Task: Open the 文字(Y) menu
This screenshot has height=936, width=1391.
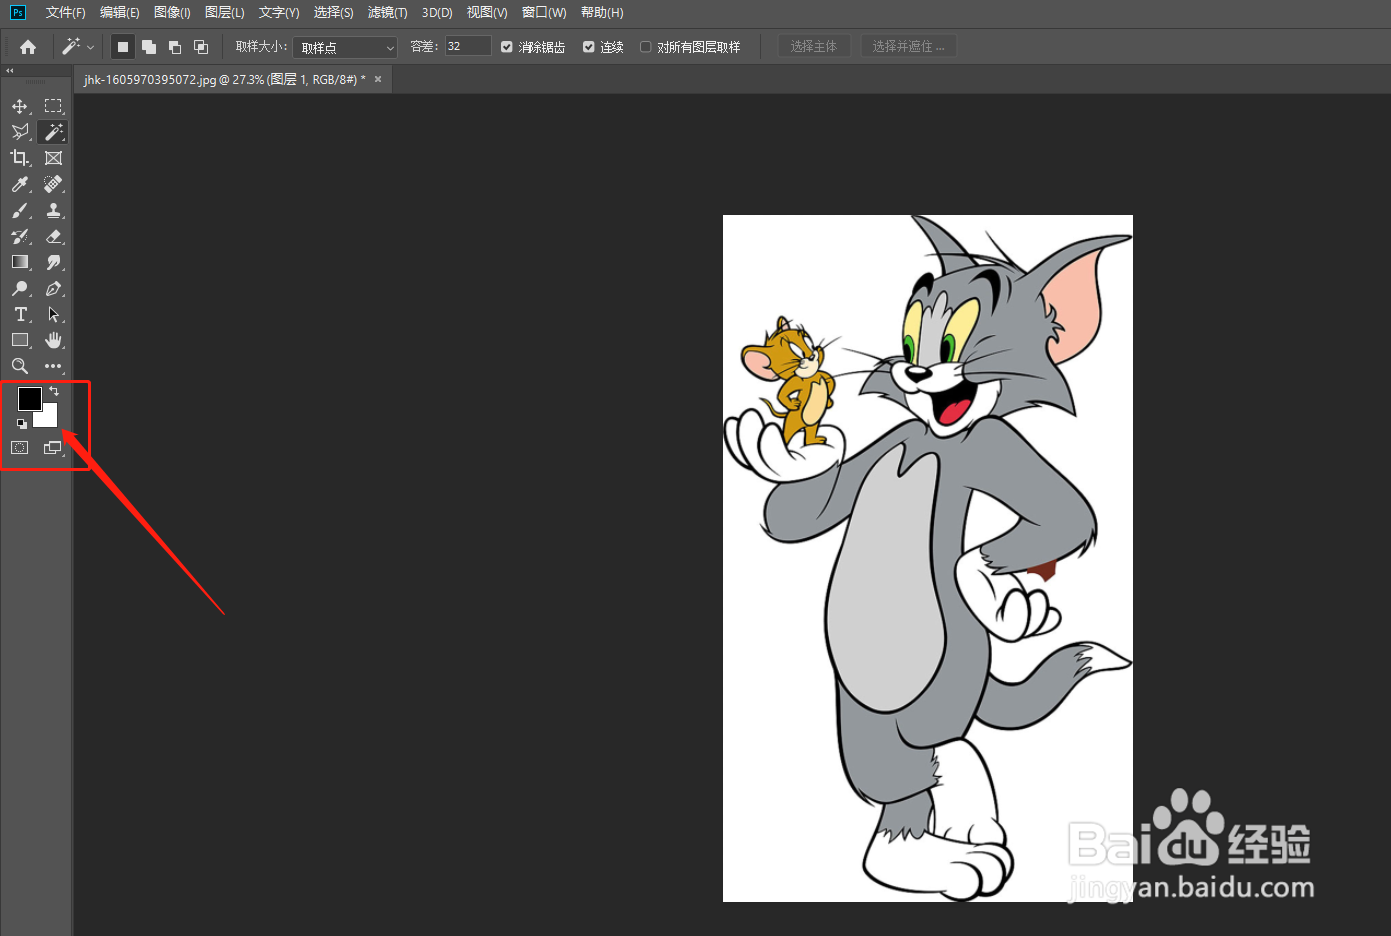Action: (x=279, y=13)
